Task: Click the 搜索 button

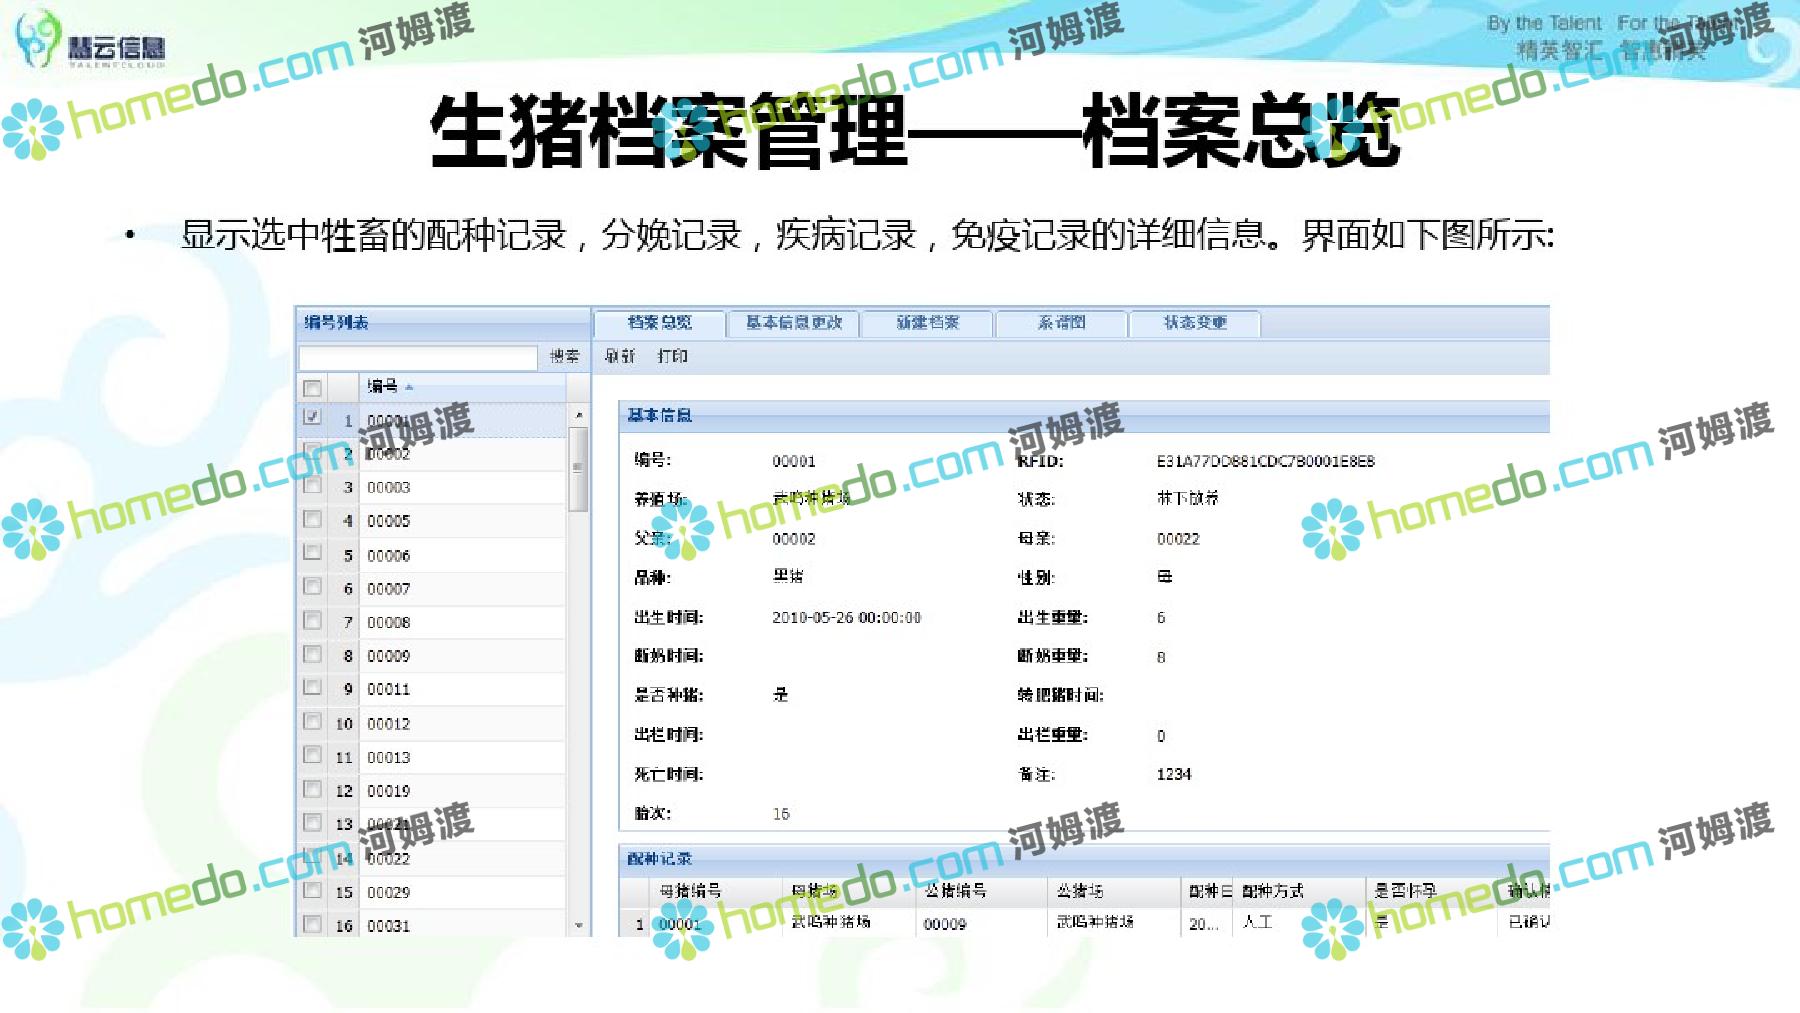Action: coord(565,356)
